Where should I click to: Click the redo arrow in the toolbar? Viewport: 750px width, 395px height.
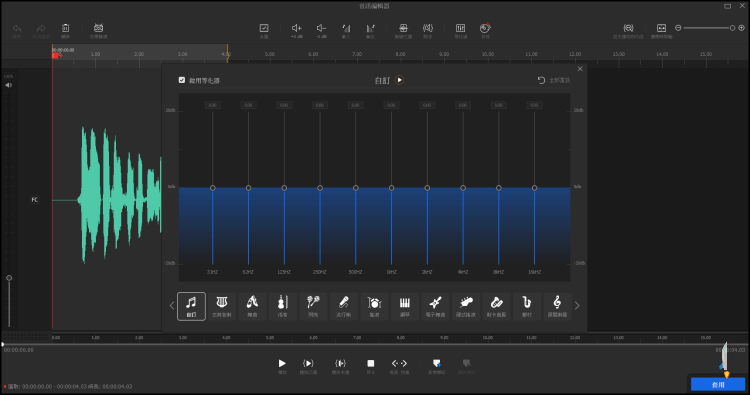tap(41, 28)
